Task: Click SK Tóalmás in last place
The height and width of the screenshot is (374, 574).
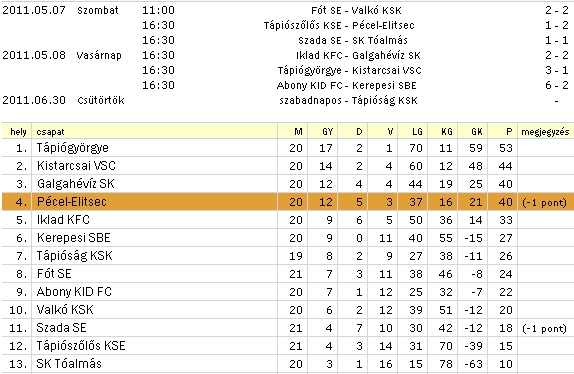Action: pyautogui.click(x=69, y=363)
